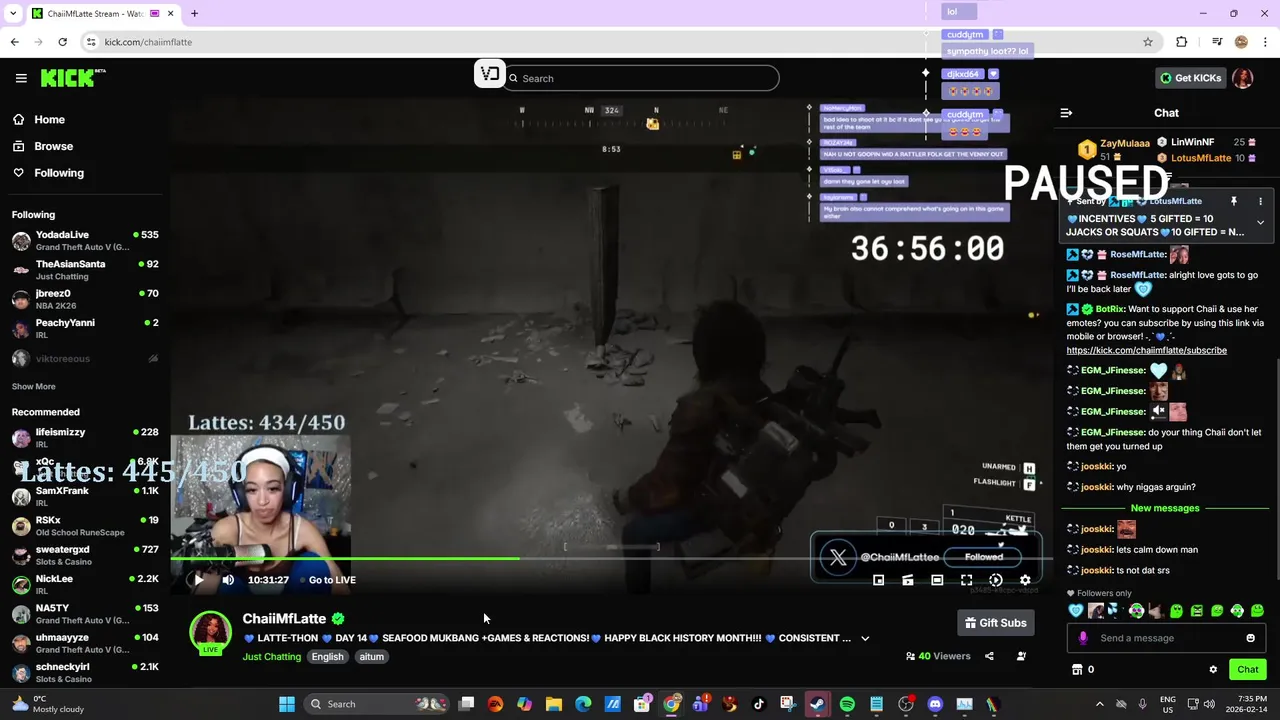Open lifeismizzy recommended channel

(x=85, y=438)
